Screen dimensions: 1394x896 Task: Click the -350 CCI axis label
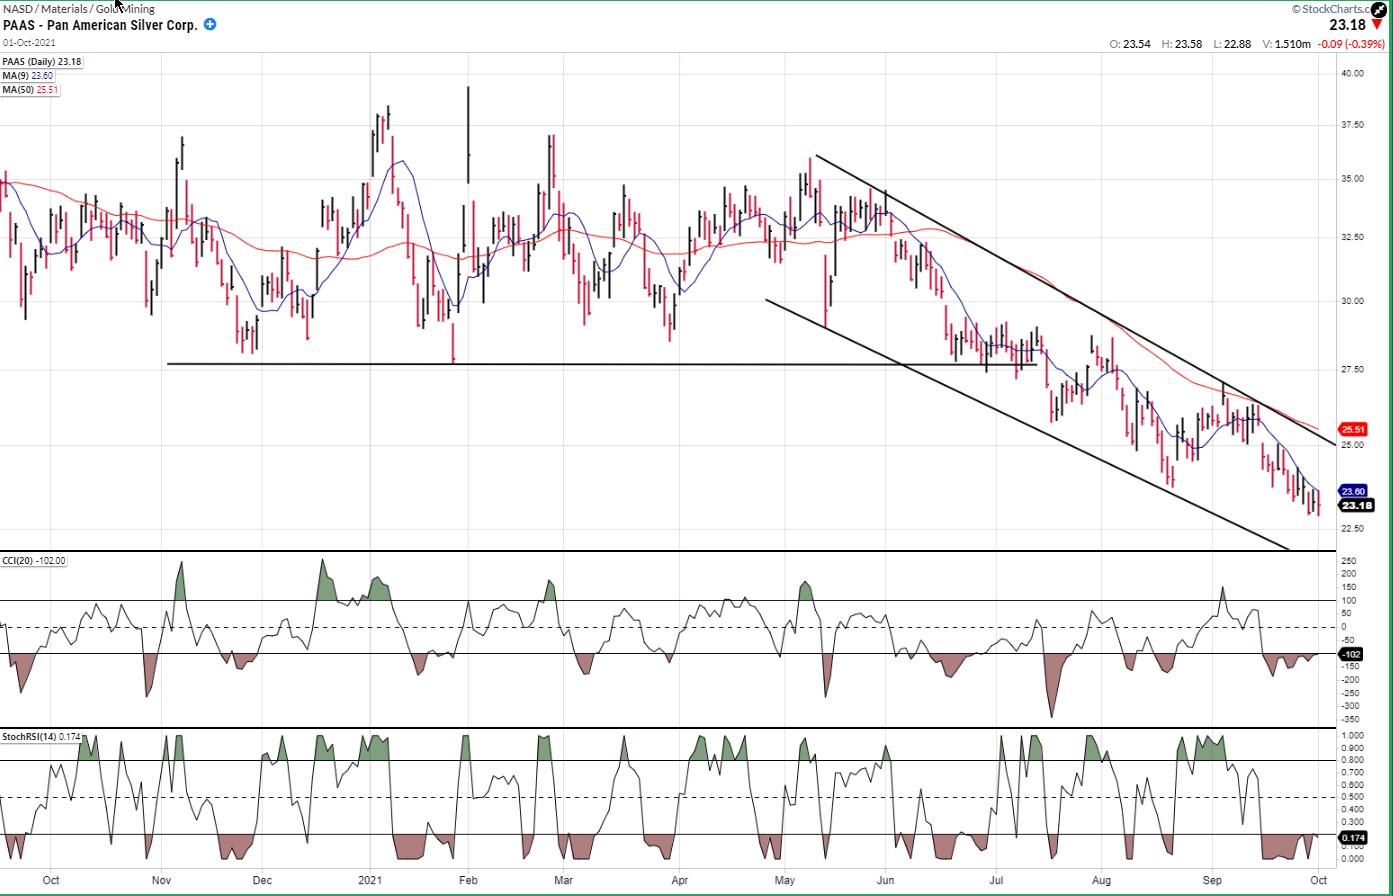pos(1350,719)
